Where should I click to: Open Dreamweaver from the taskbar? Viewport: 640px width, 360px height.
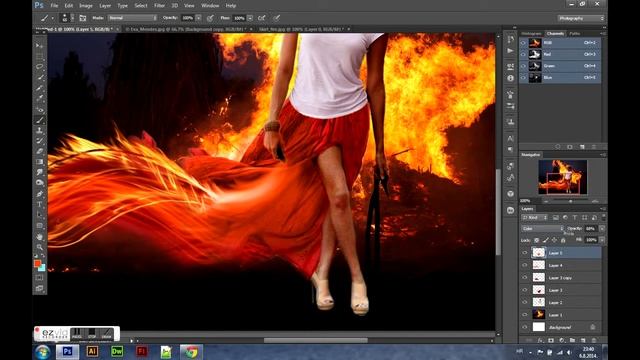(117, 351)
